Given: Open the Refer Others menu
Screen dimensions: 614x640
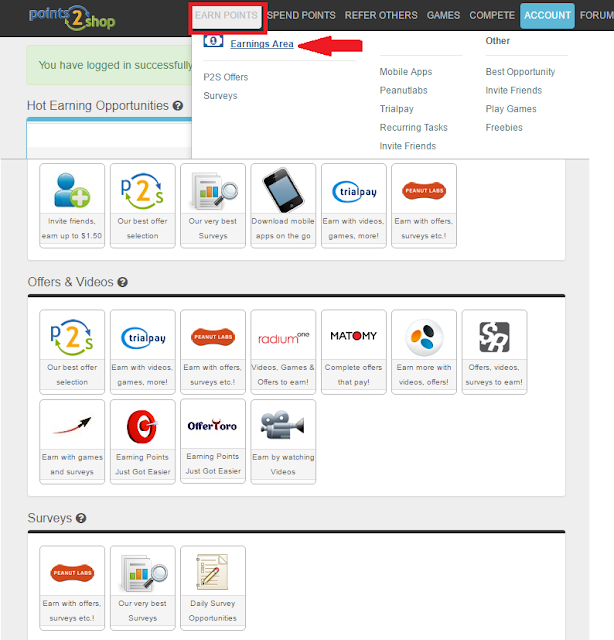Looking at the screenshot, I should tap(381, 16).
